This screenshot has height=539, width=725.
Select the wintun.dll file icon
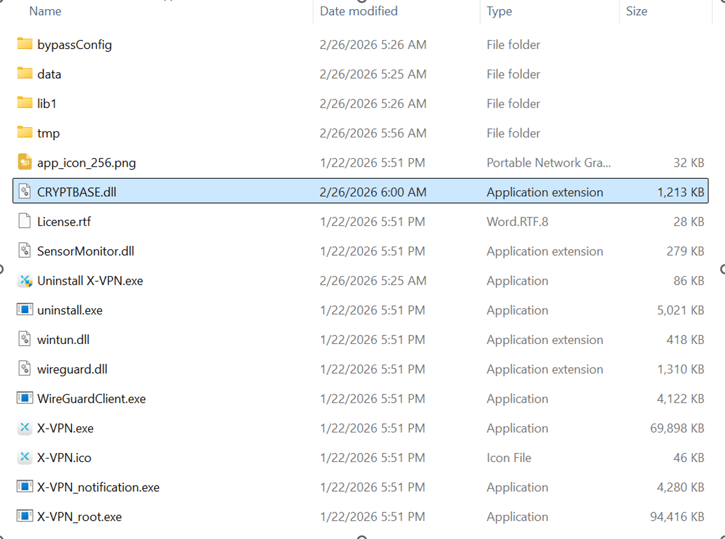pyautogui.click(x=25, y=339)
